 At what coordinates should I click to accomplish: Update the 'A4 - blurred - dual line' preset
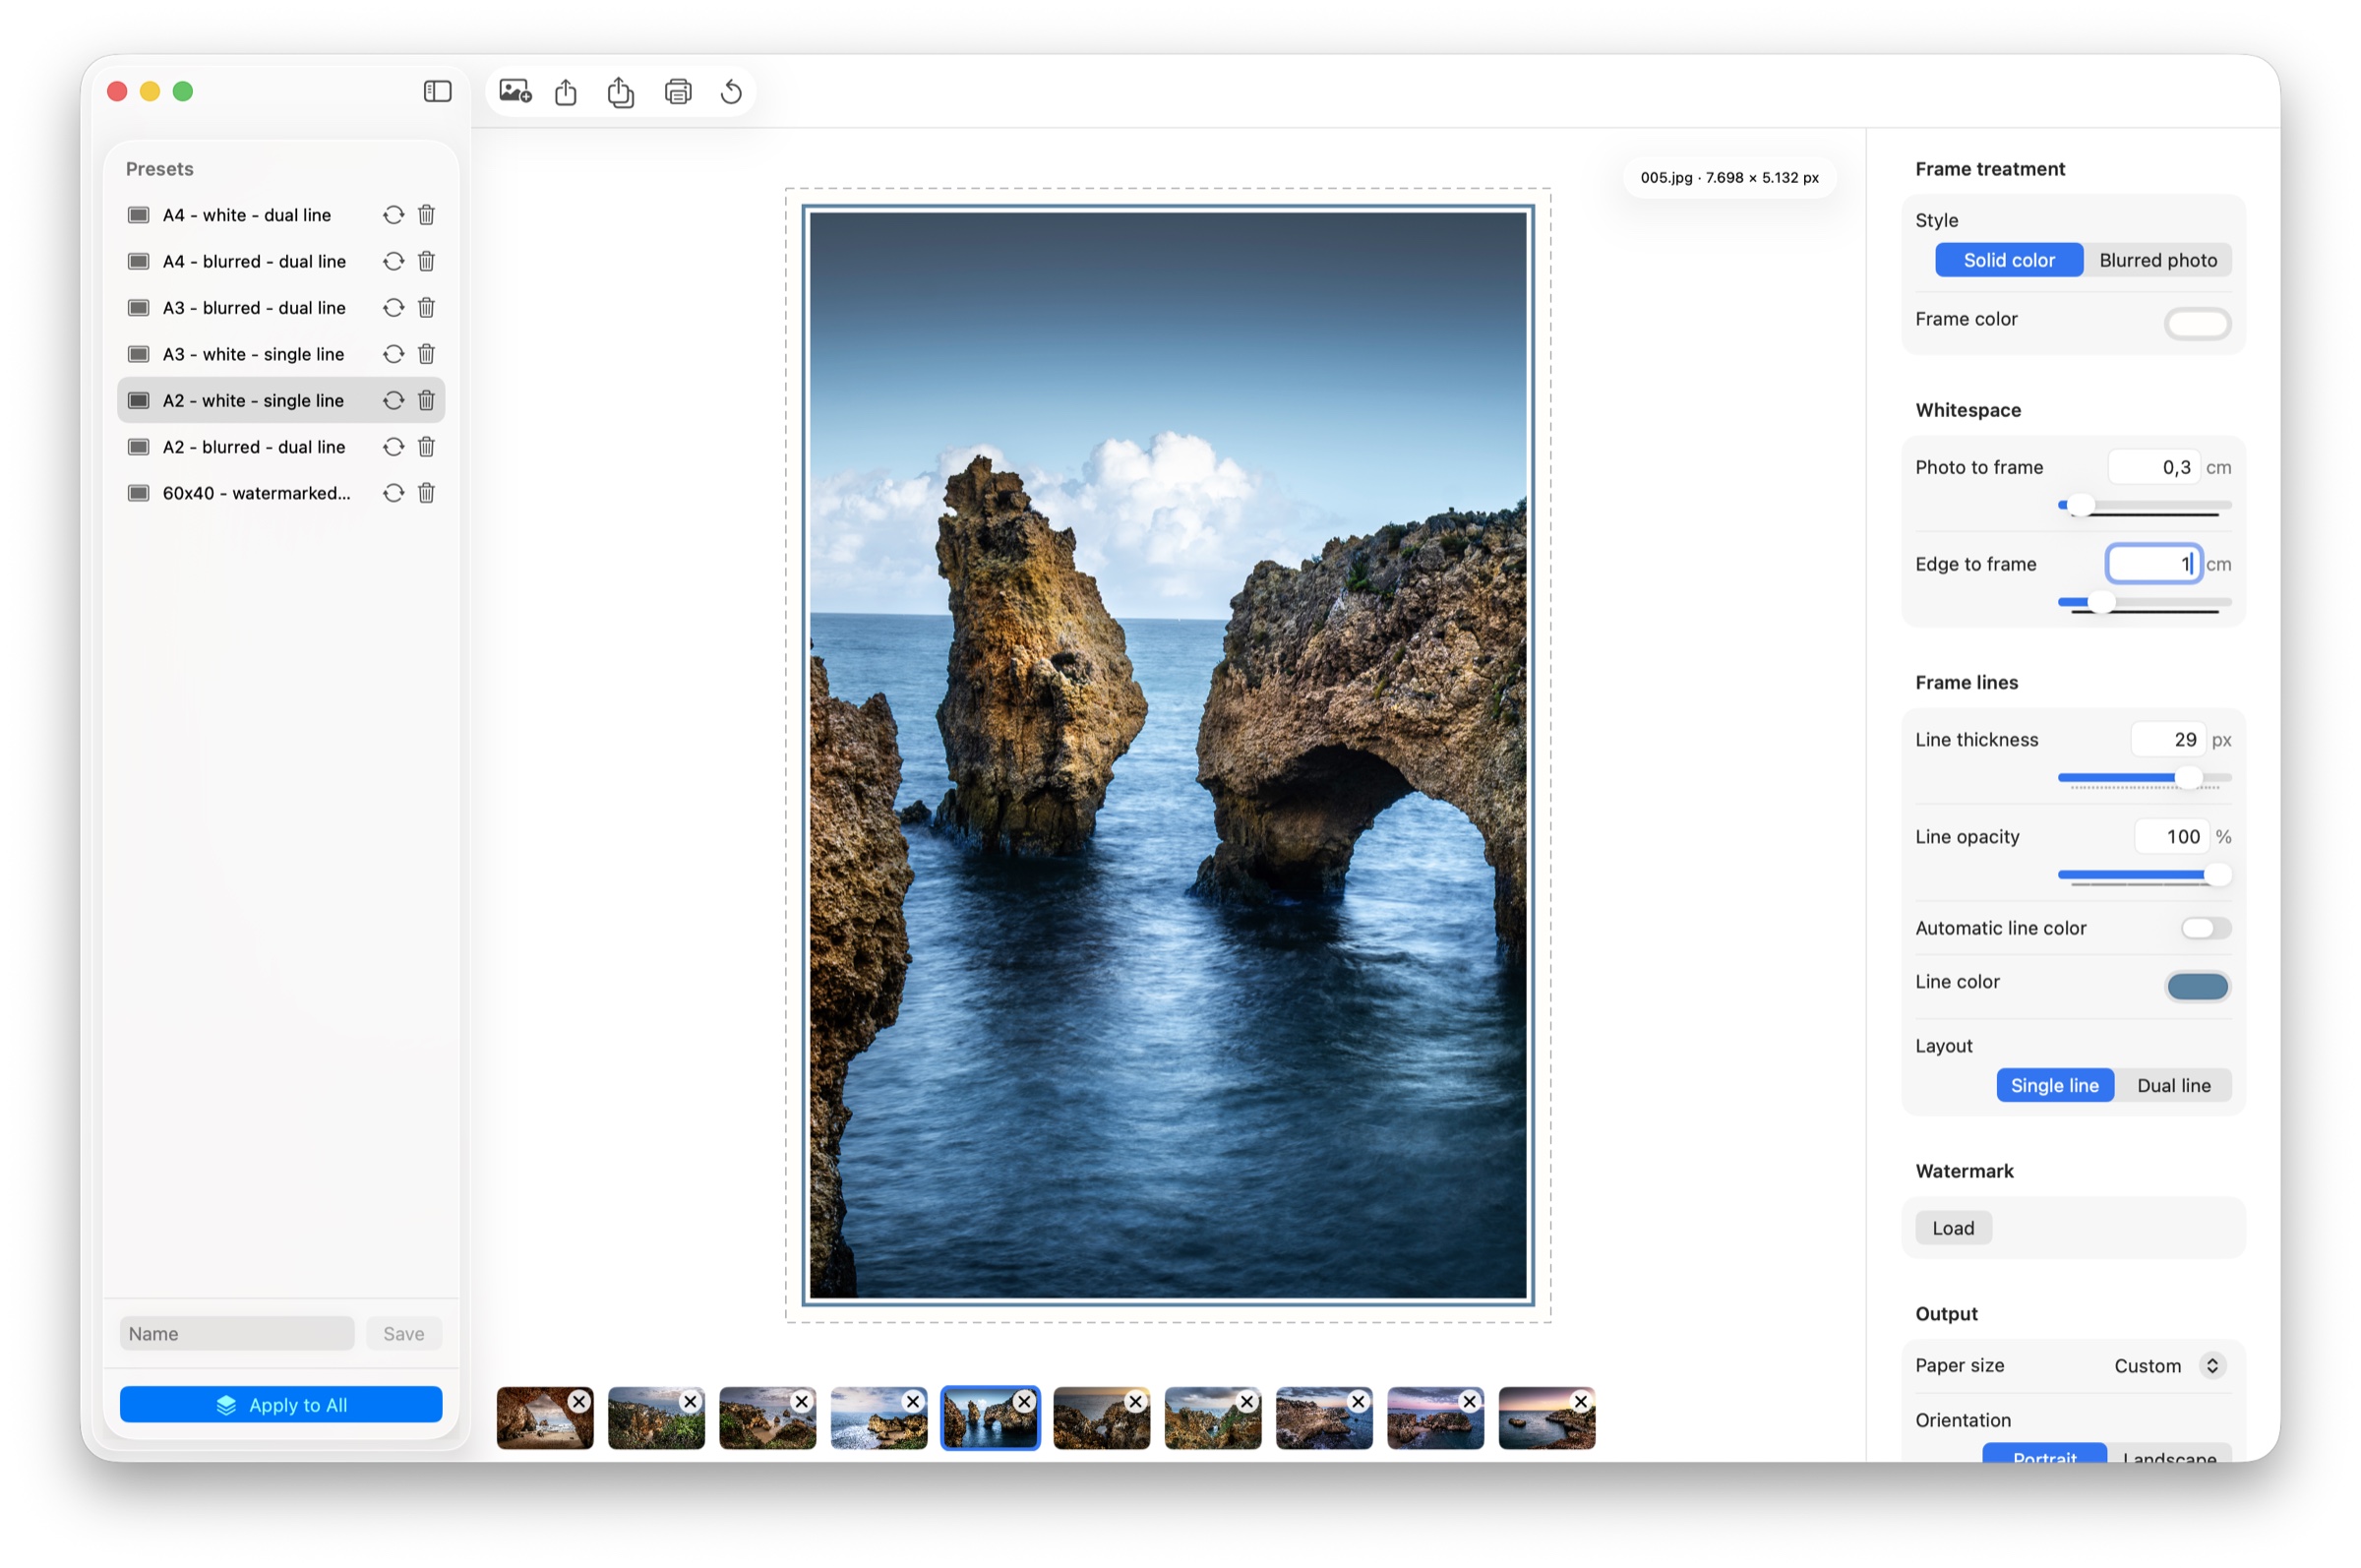pyautogui.click(x=393, y=261)
